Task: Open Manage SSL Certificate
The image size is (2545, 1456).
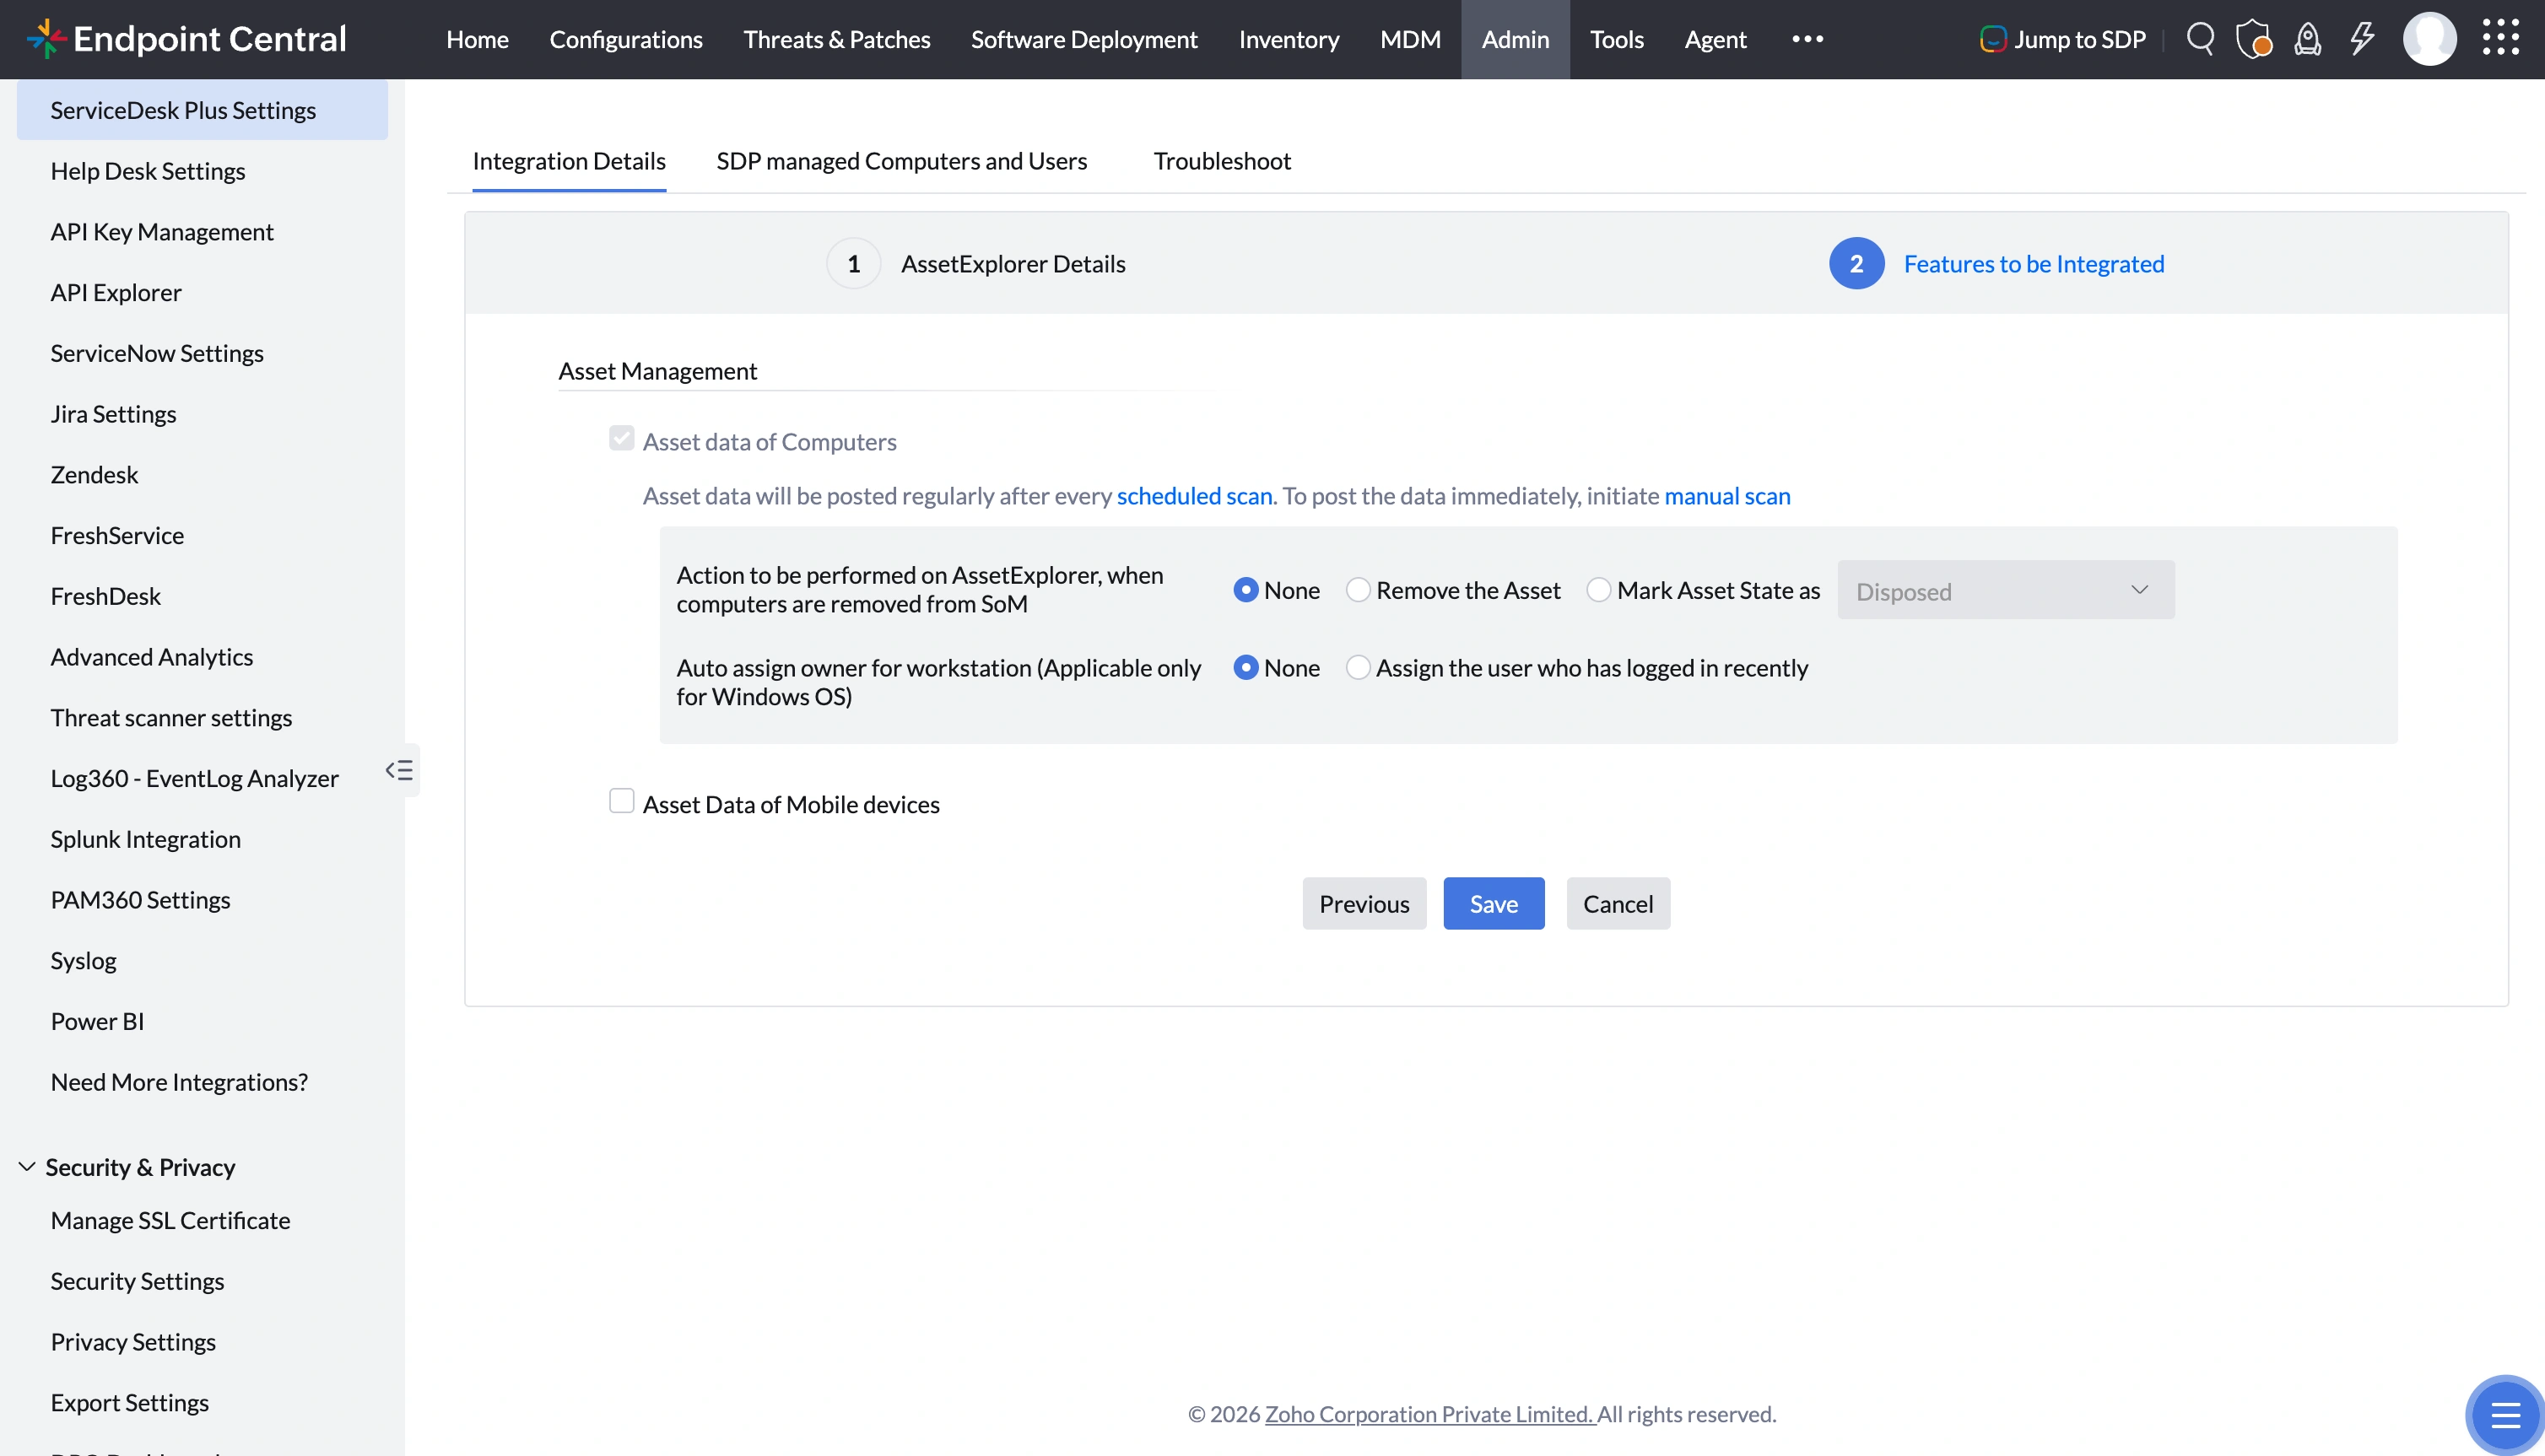Action: [x=170, y=1220]
